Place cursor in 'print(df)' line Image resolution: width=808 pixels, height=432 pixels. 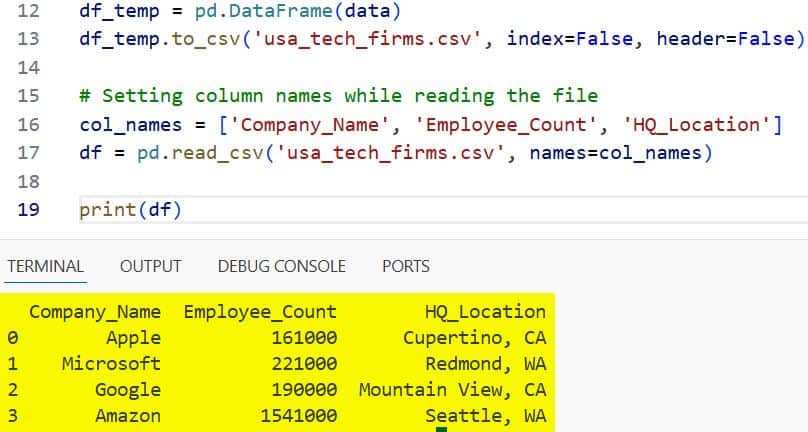130,209
